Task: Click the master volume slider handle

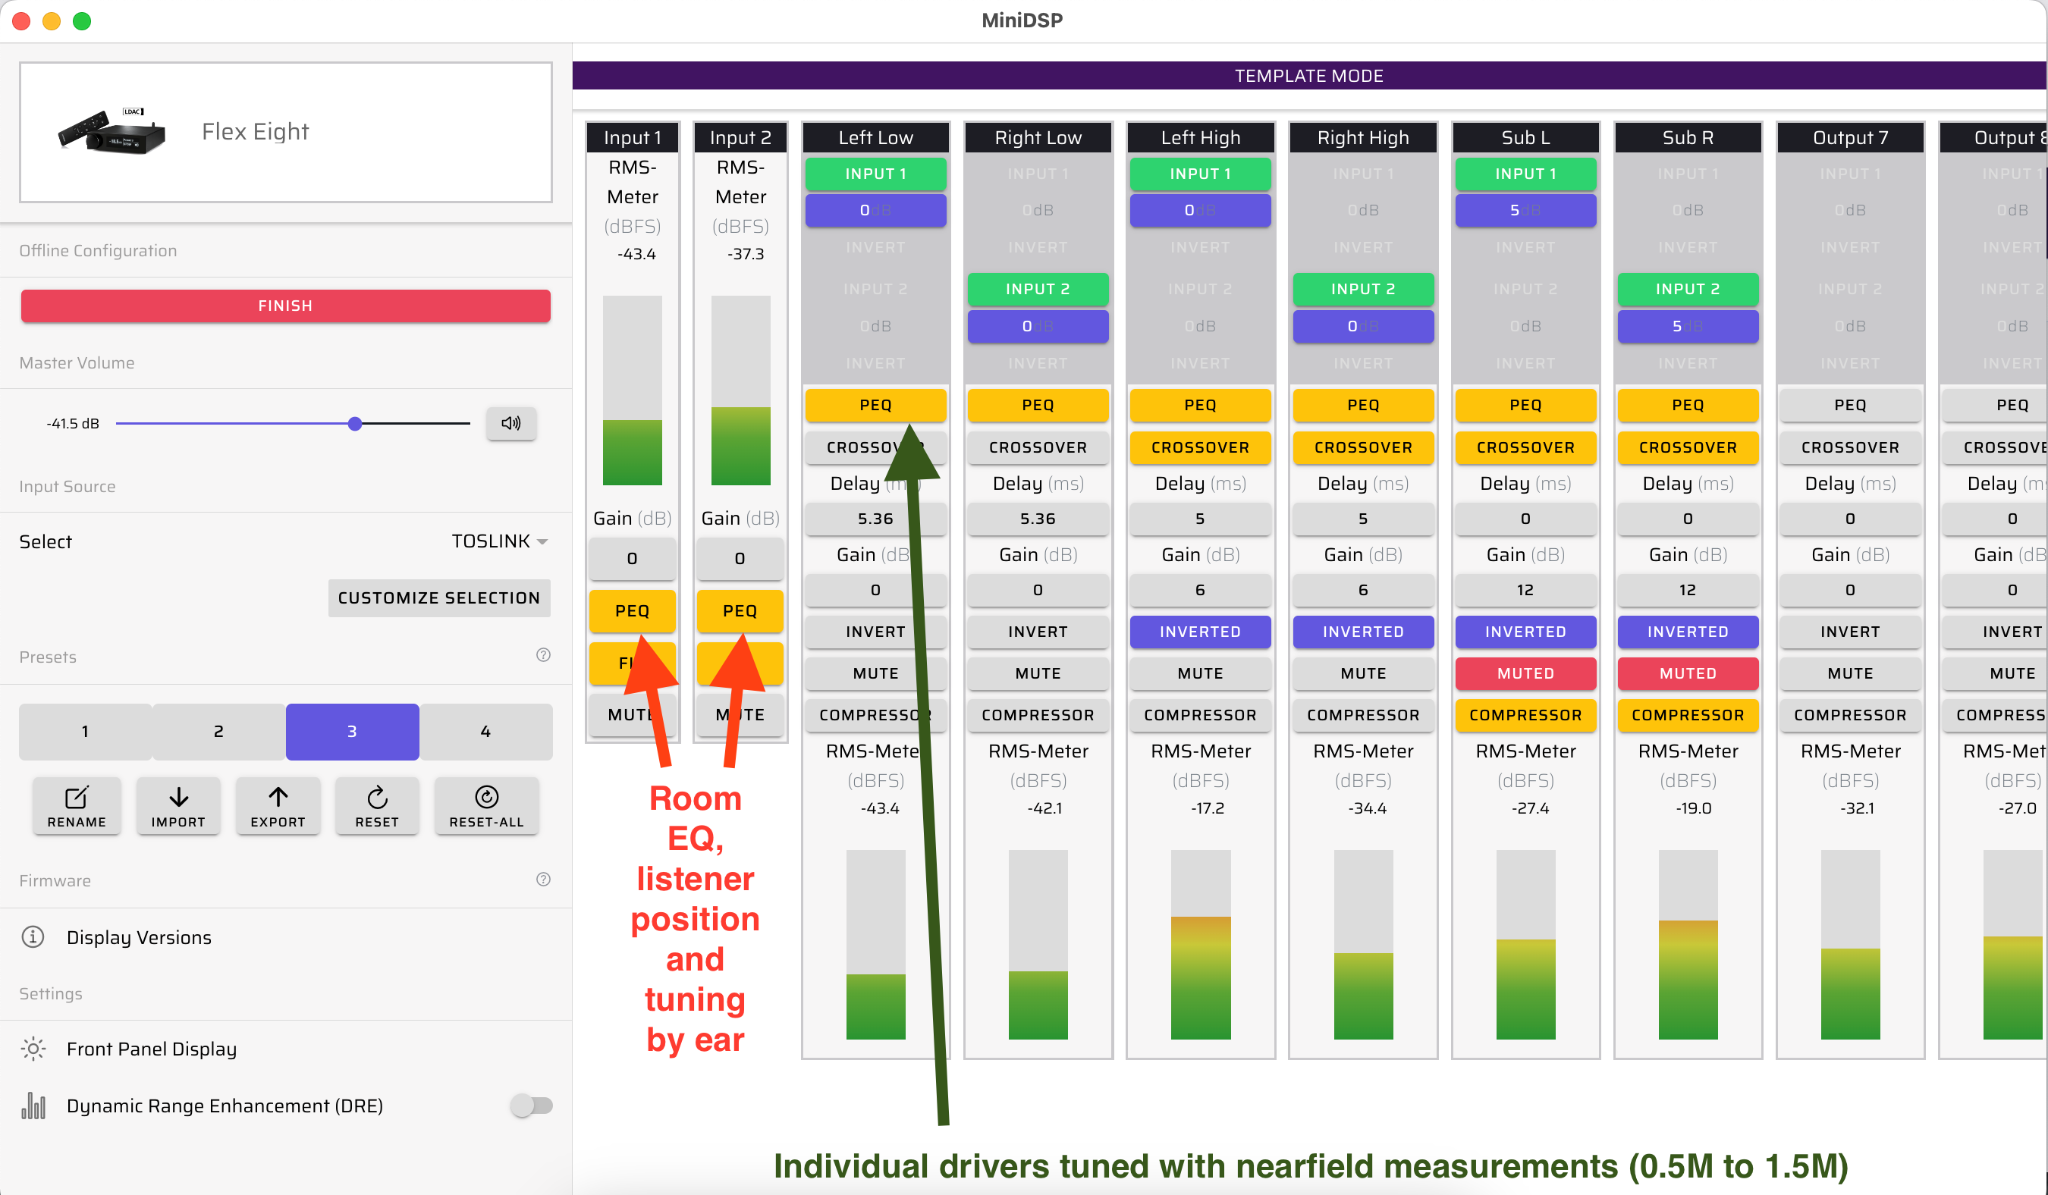Action: (x=355, y=423)
